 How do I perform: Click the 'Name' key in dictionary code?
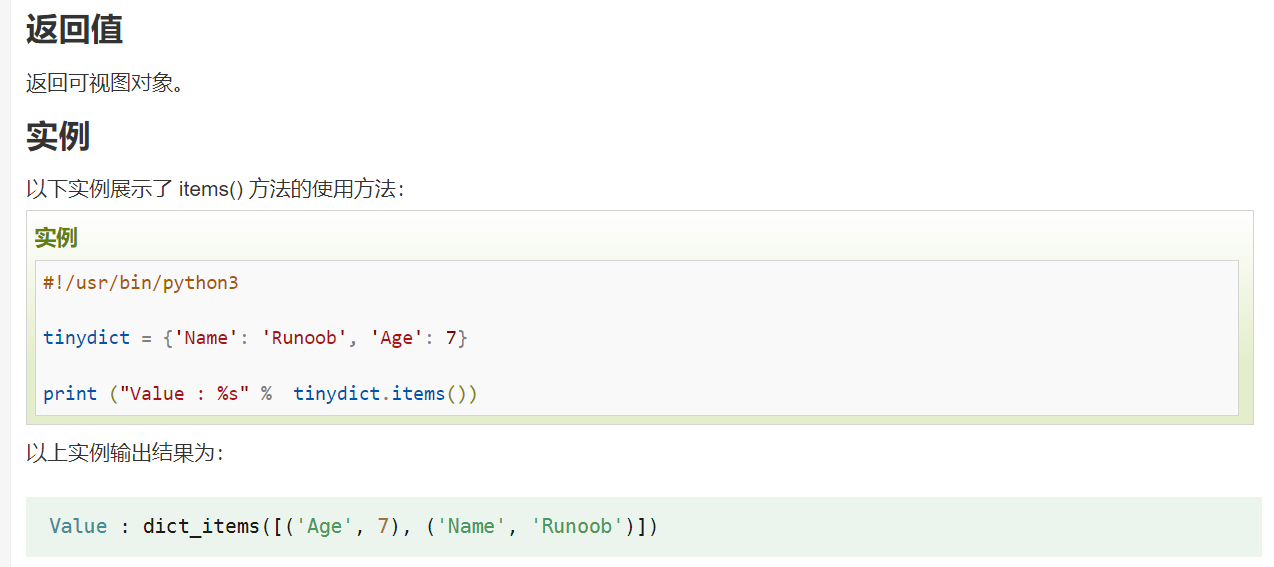(x=207, y=338)
